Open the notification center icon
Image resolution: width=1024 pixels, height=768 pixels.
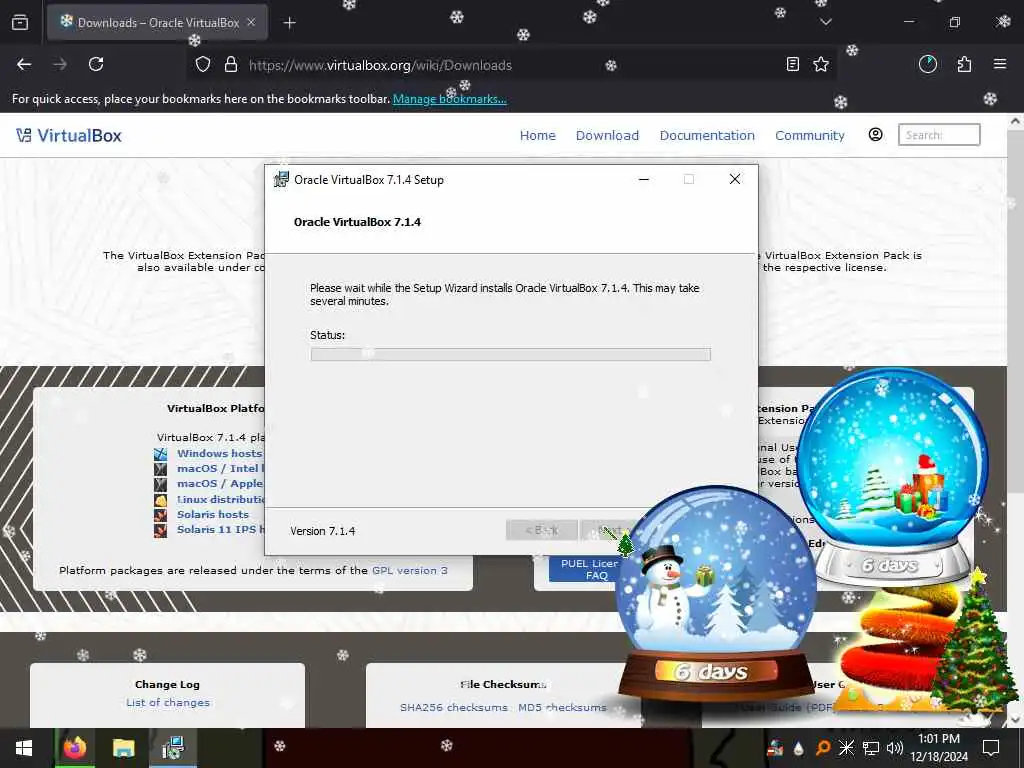pyautogui.click(x=991, y=748)
